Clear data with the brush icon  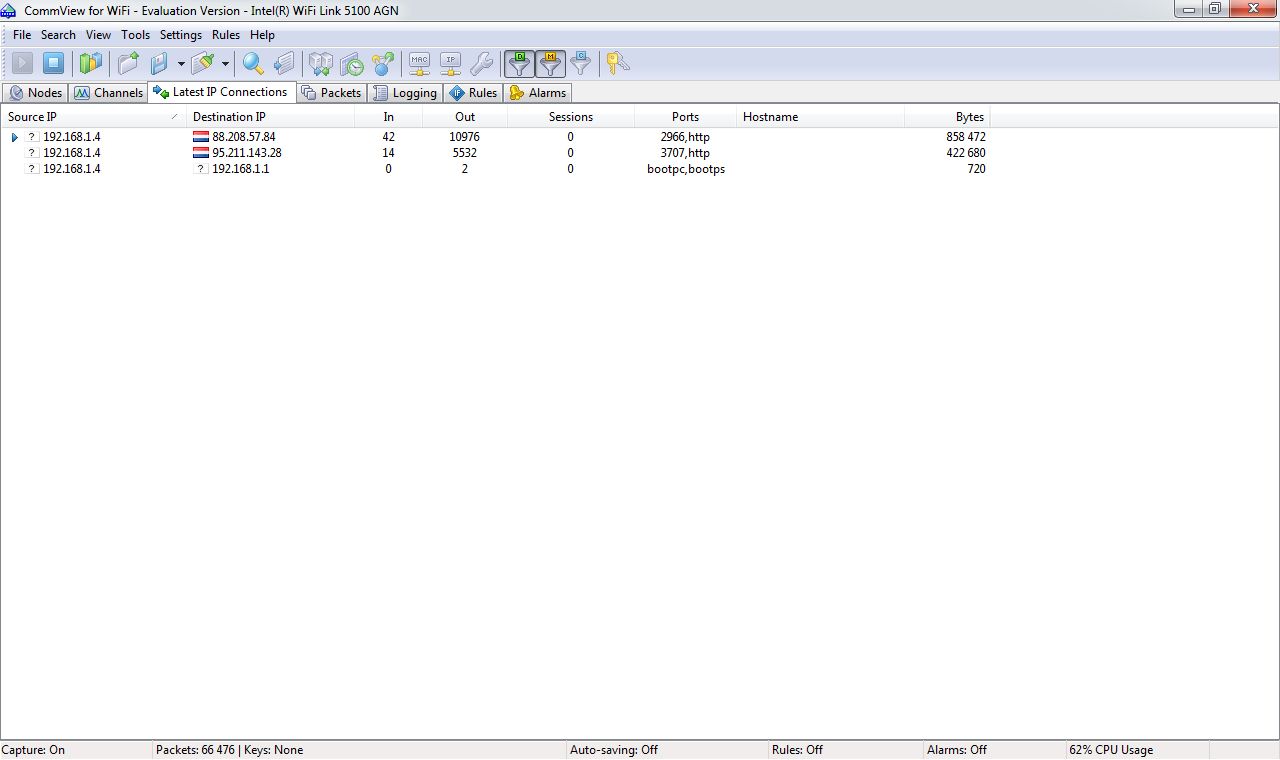203,64
